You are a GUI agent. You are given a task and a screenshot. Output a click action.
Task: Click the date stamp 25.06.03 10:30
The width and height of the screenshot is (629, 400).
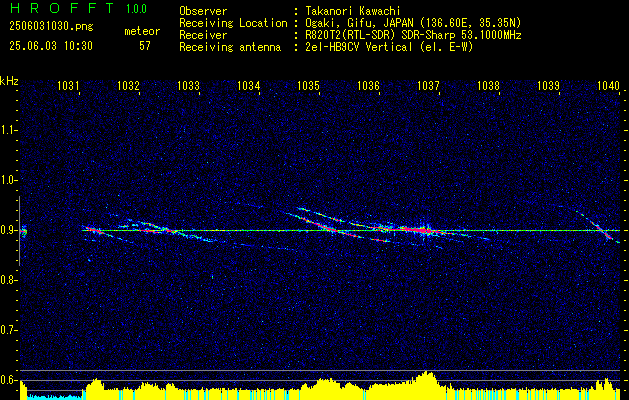click(x=51, y=46)
